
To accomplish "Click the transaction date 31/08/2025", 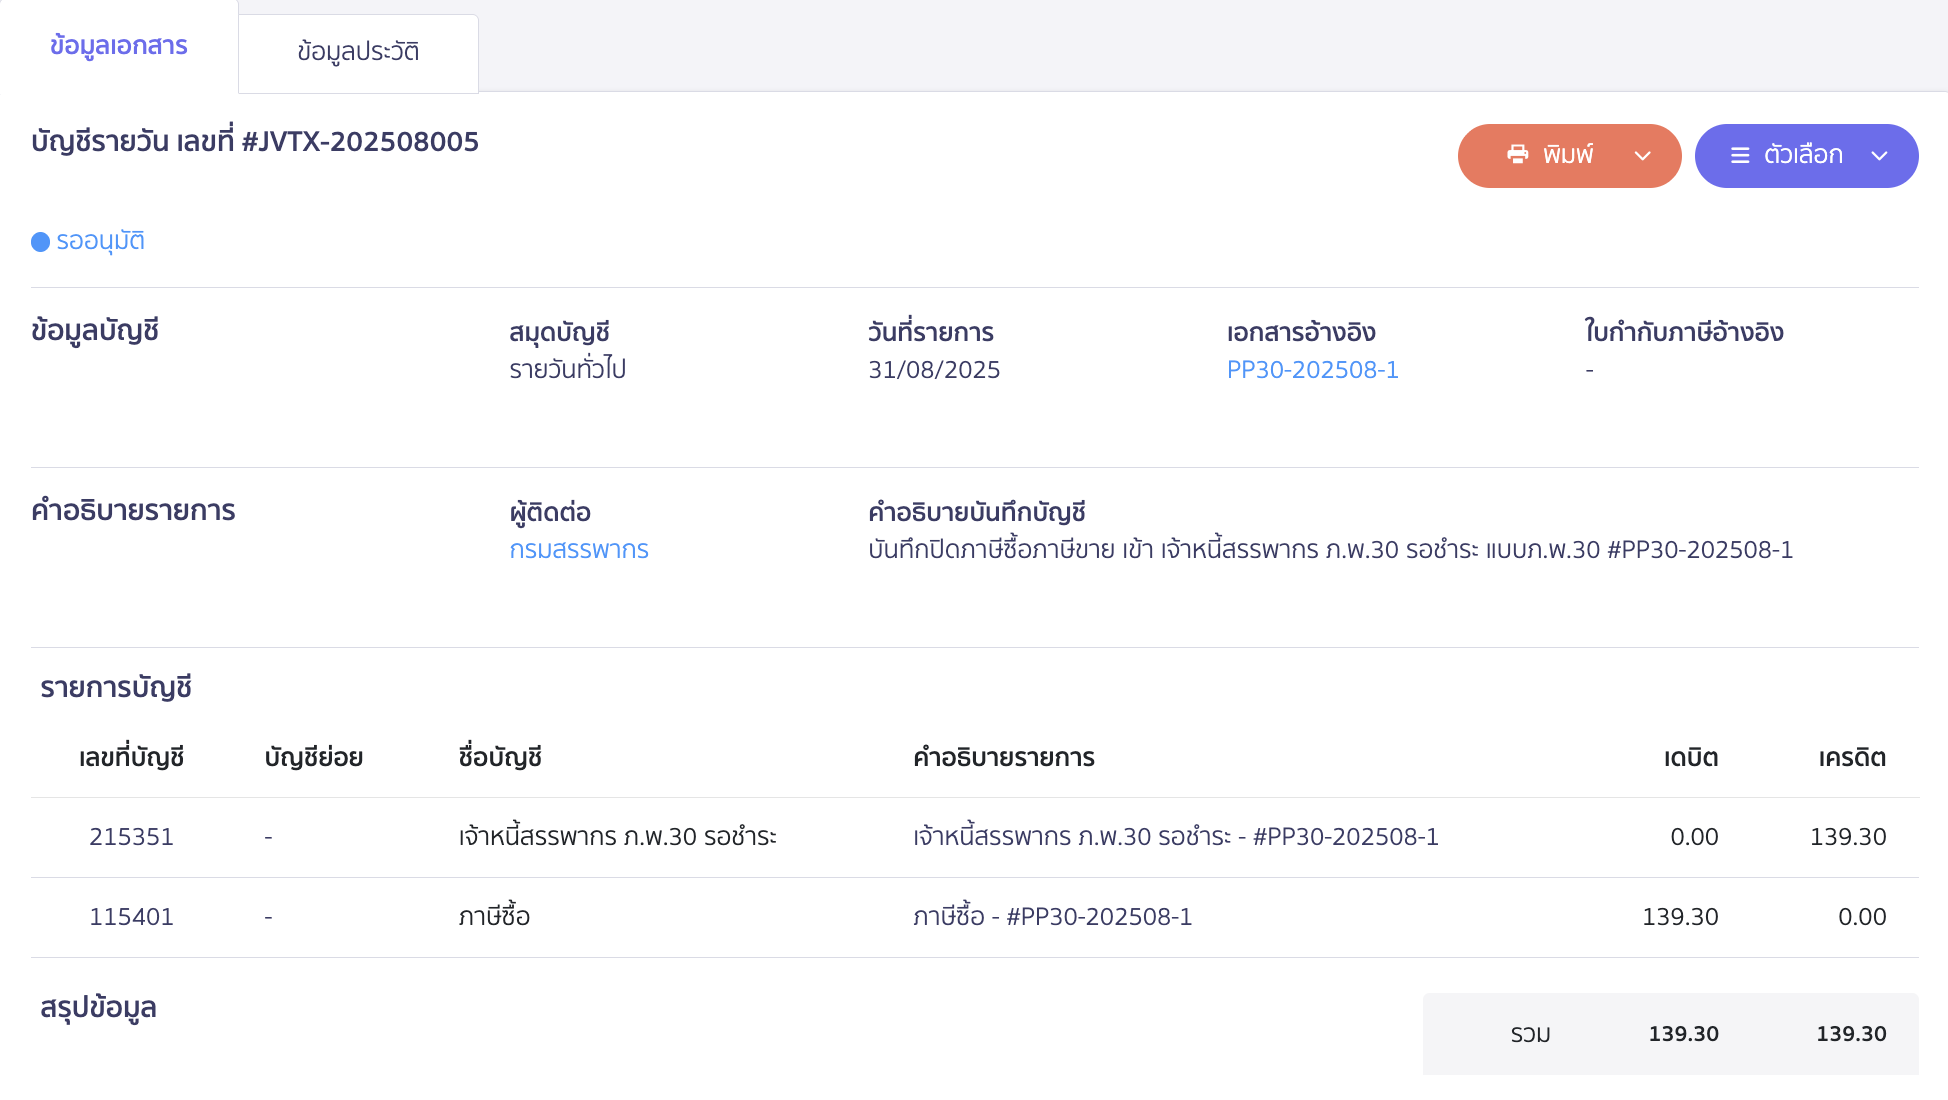I will (933, 369).
